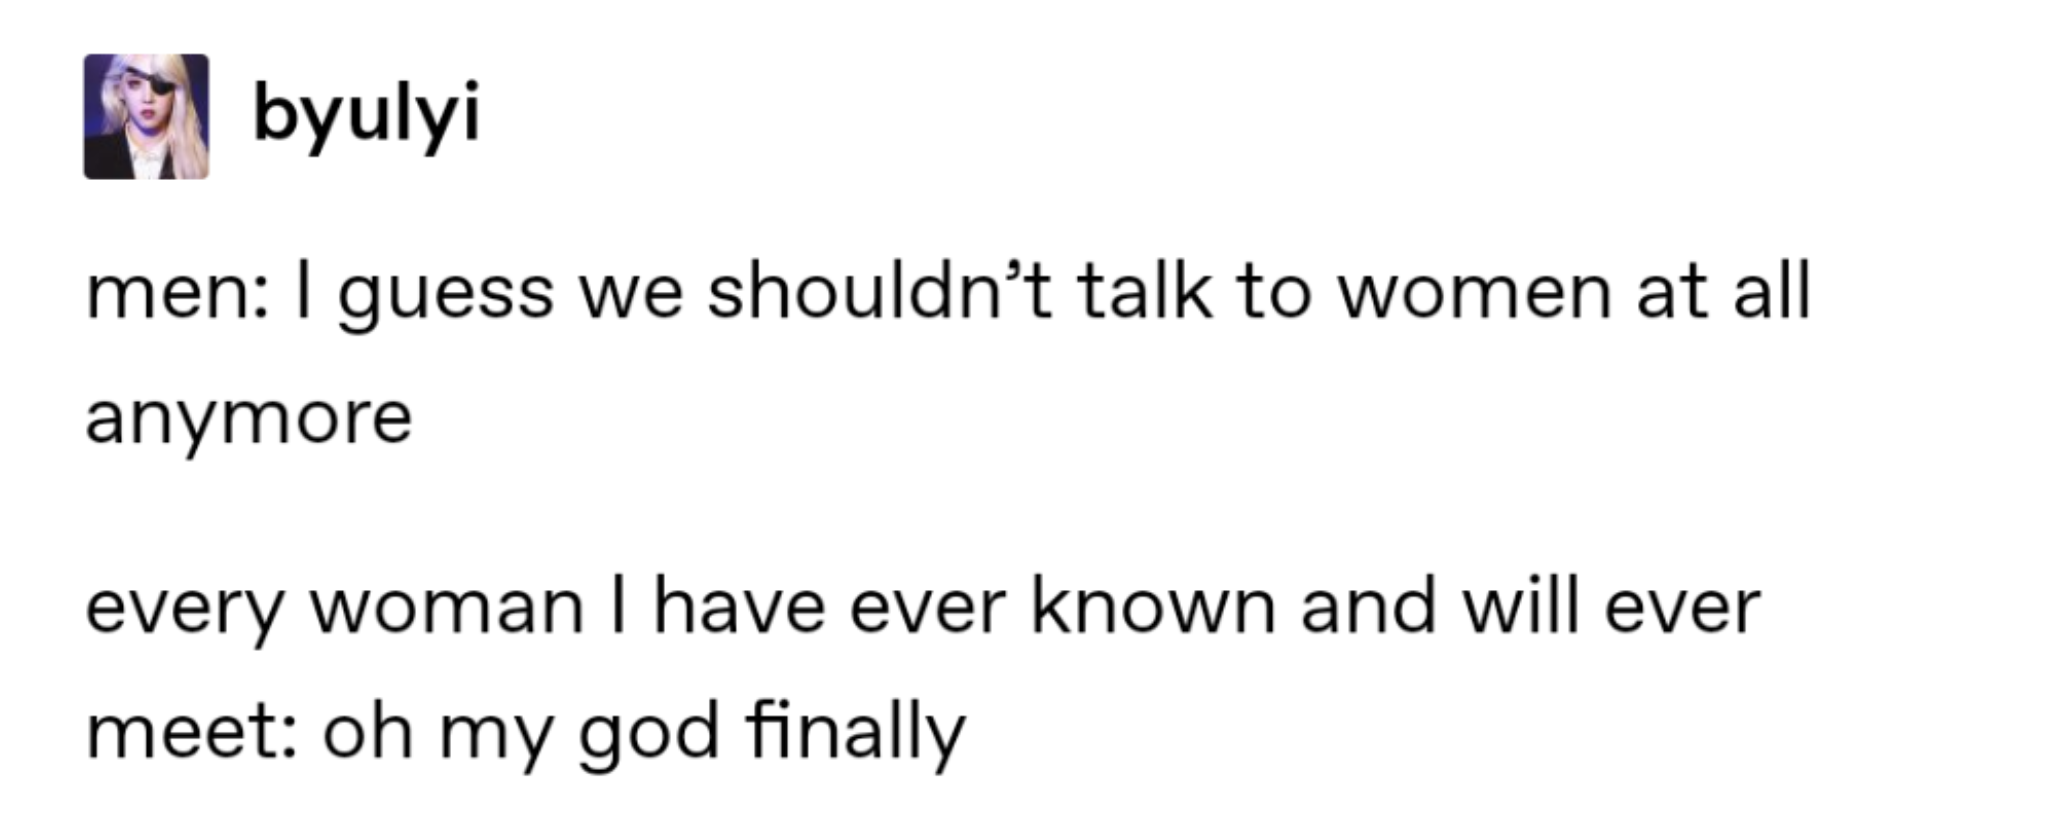This screenshot has height=831, width=2048.
Task: Click the words "at all" ending first line
Action: [1724, 291]
